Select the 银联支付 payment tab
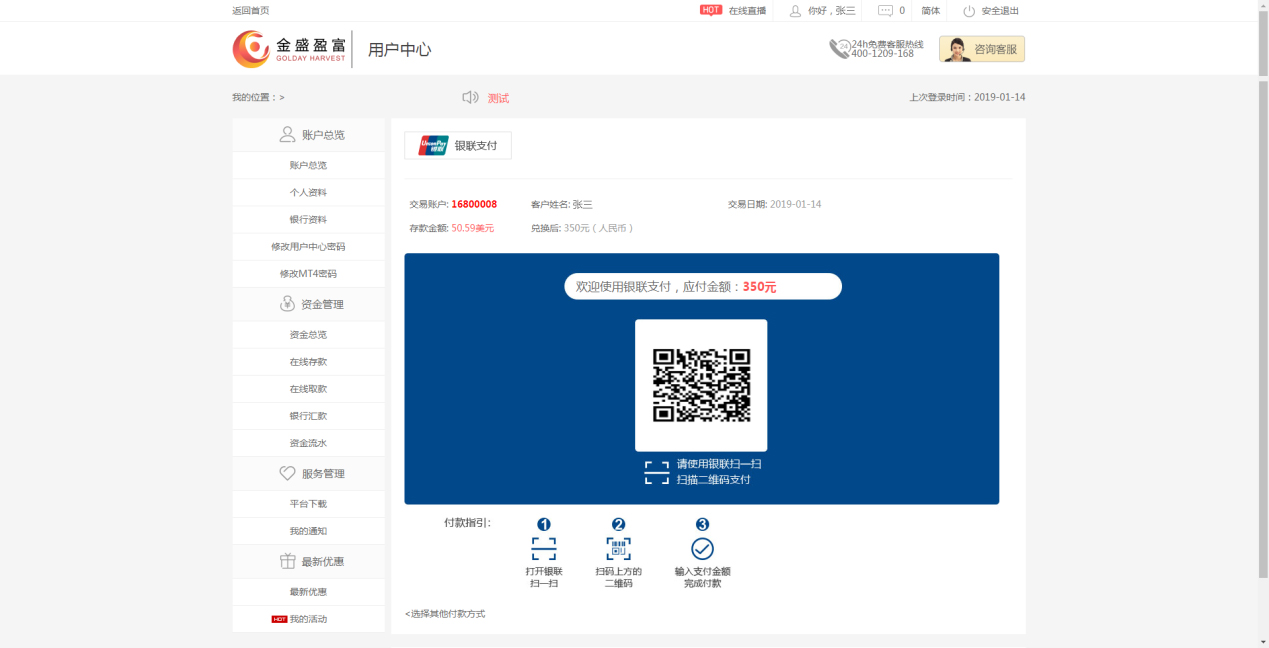This screenshot has width=1269, height=648. [x=458, y=145]
